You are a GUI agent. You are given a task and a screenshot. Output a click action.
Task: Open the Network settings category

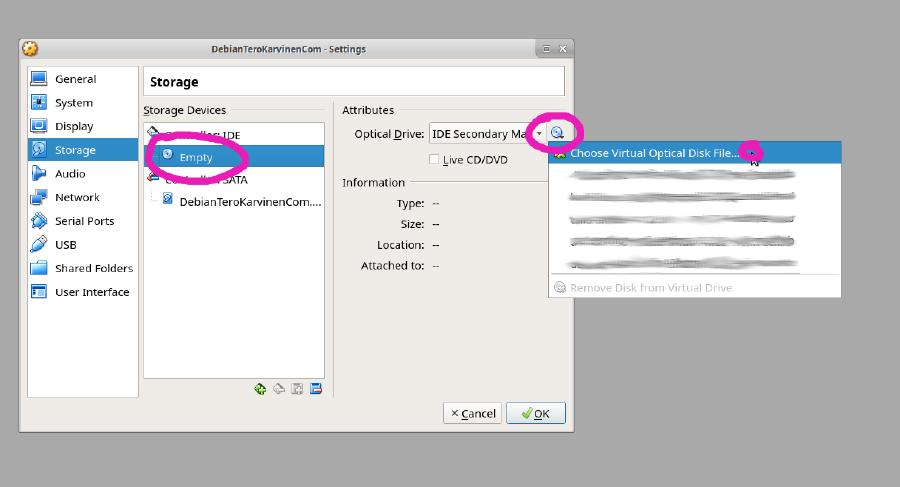pos(77,198)
